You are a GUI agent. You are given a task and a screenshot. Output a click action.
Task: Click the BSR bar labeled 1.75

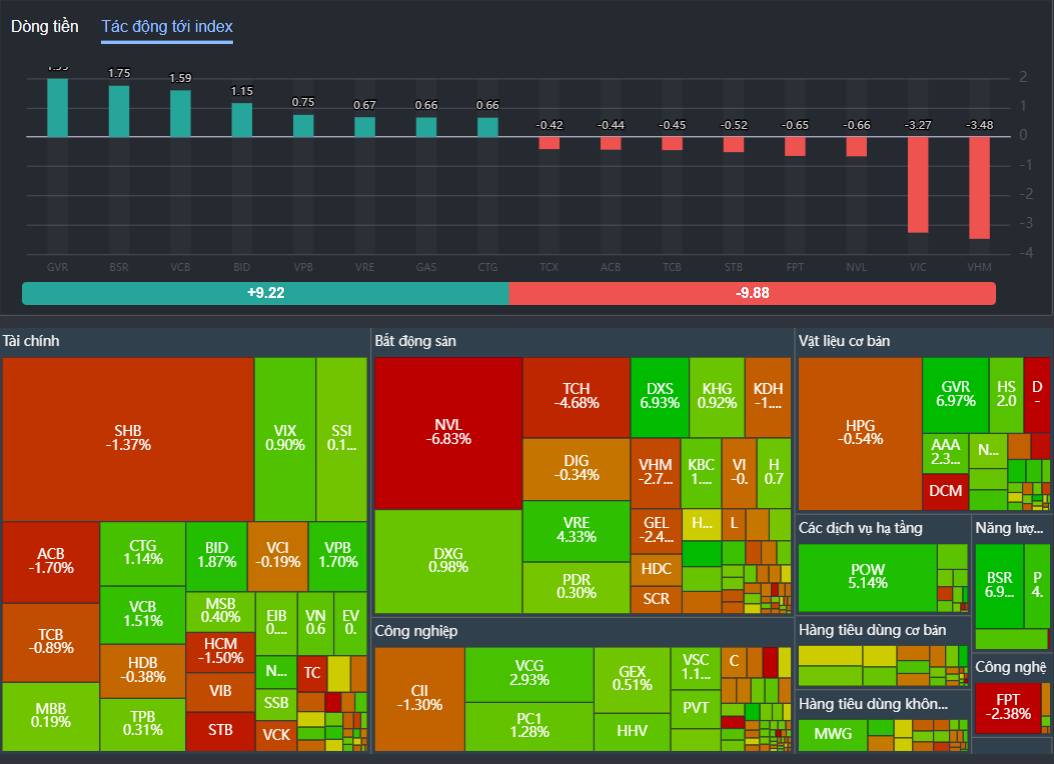pyautogui.click(x=119, y=111)
